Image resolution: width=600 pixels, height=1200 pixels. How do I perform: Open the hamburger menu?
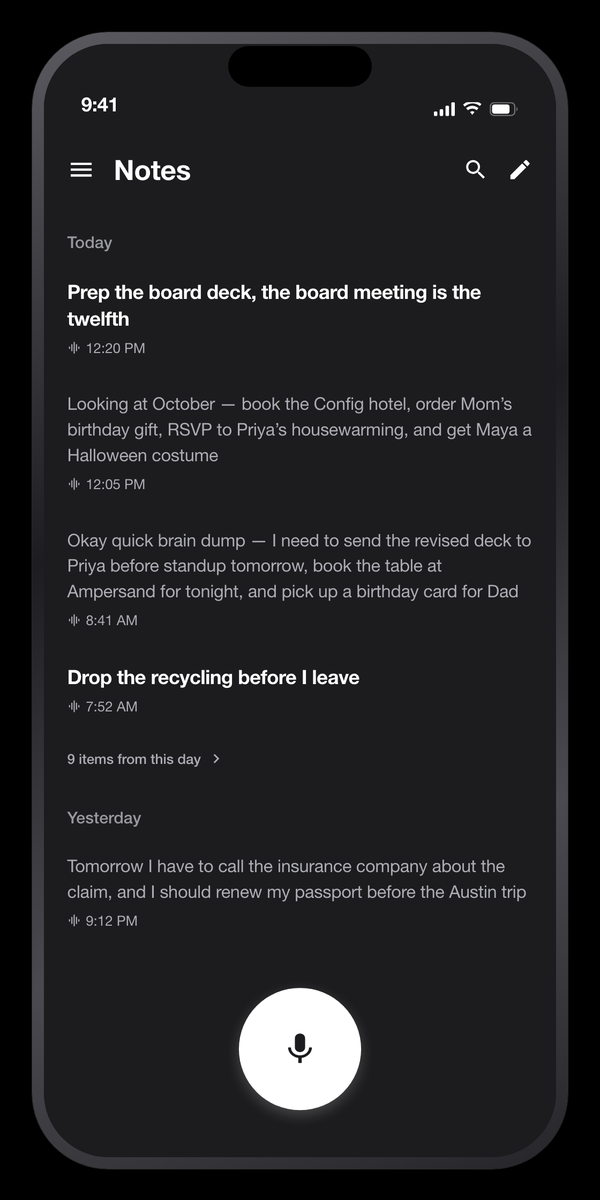[81, 170]
